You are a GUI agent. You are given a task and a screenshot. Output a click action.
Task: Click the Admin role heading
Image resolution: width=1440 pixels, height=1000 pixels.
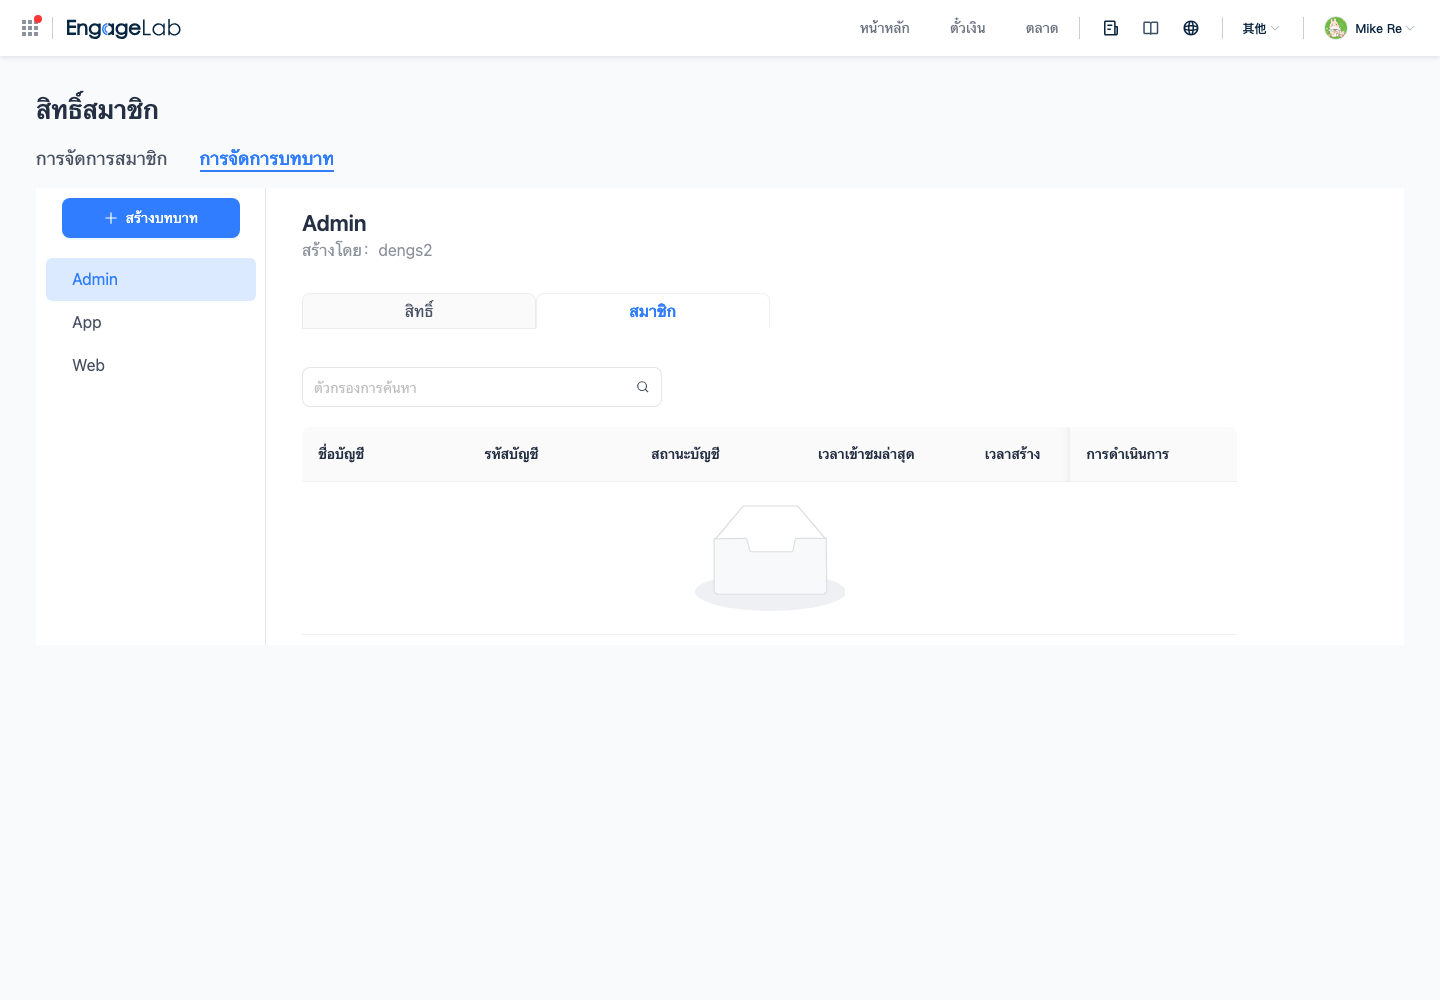pos(334,223)
